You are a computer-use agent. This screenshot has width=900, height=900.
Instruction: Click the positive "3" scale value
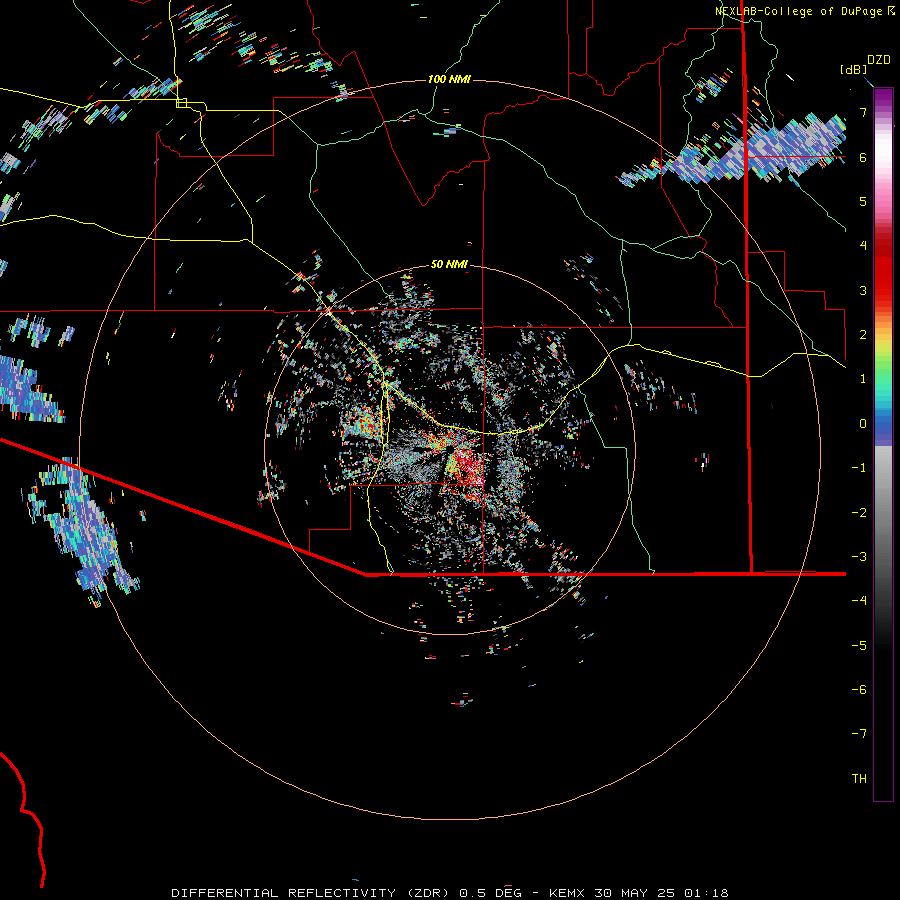[863, 290]
